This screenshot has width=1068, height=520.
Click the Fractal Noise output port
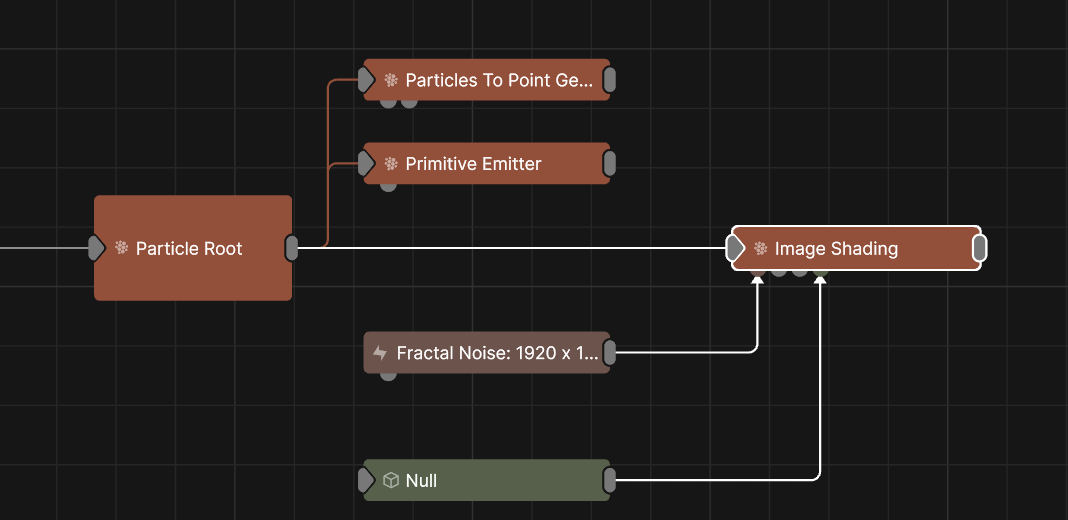(x=610, y=353)
